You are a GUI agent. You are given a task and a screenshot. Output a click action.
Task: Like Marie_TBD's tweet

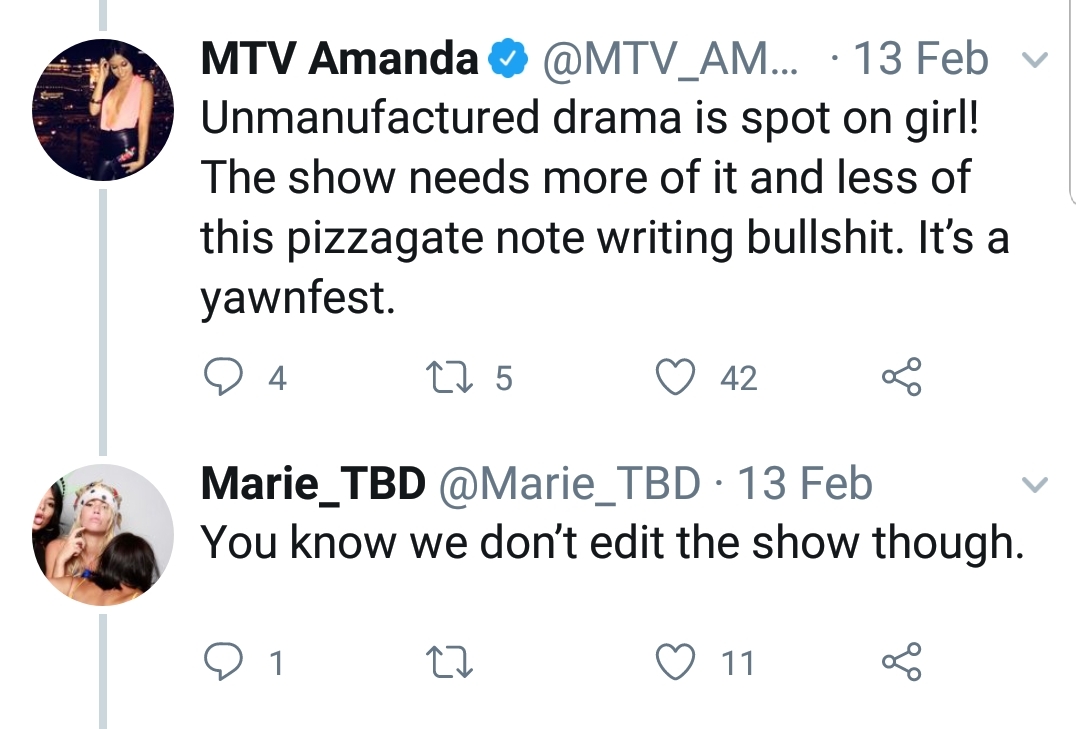[675, 662]
